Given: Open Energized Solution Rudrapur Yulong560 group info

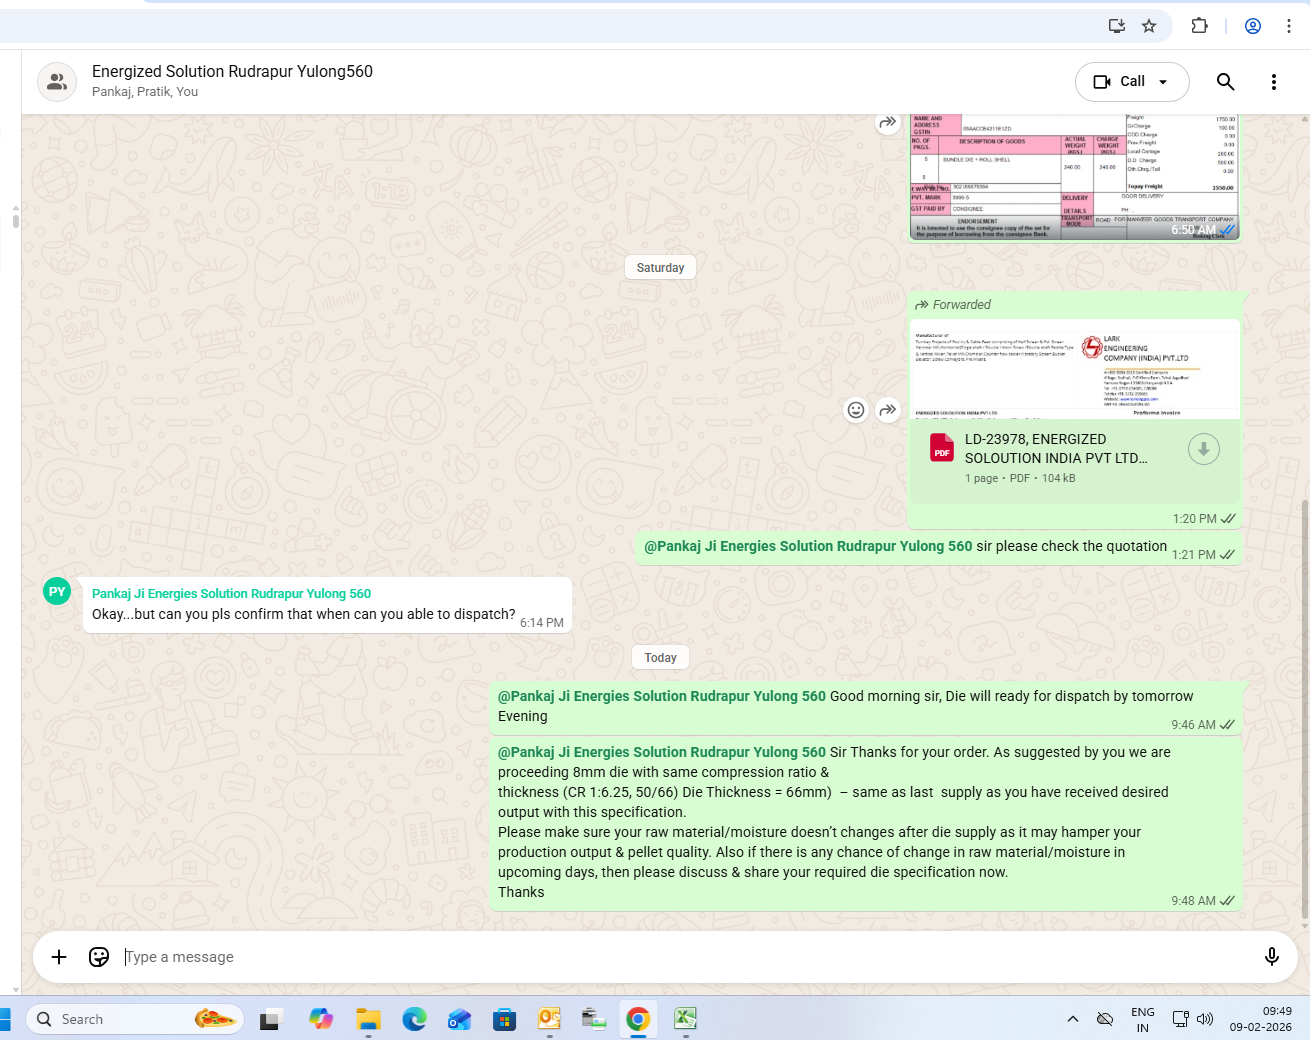Looking at the screenshot, I should pyautogui.click(x=232, y=72).
